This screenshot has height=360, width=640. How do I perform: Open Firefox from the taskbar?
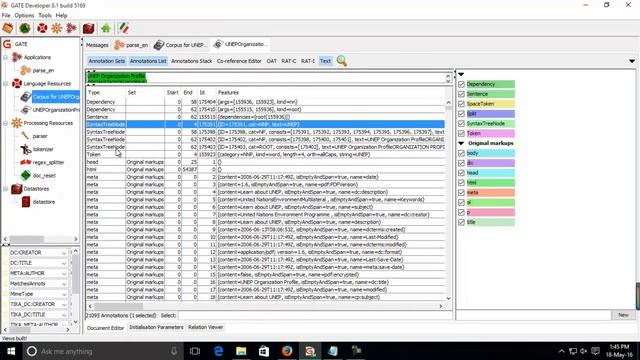[x=287, y=351]
